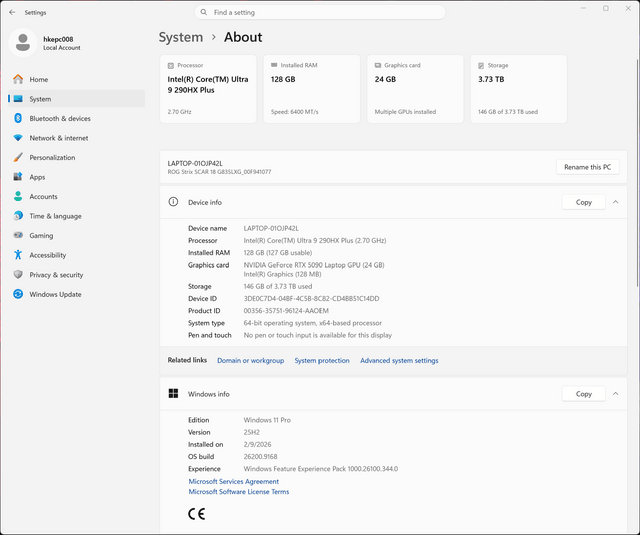Image resolution: width=640 pixels, height=535 pixels.
Task: Click the Device info circle-i icon
Action: (173, 202)
